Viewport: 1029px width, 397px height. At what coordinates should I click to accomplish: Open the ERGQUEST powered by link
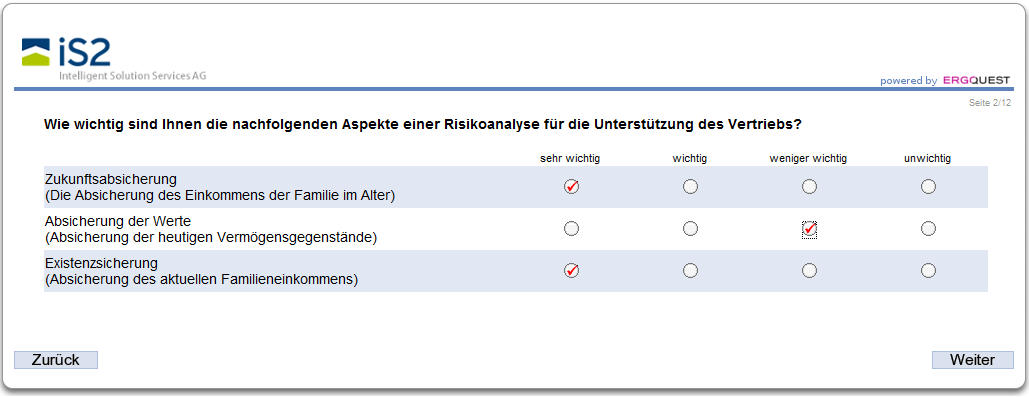point(944,81)
